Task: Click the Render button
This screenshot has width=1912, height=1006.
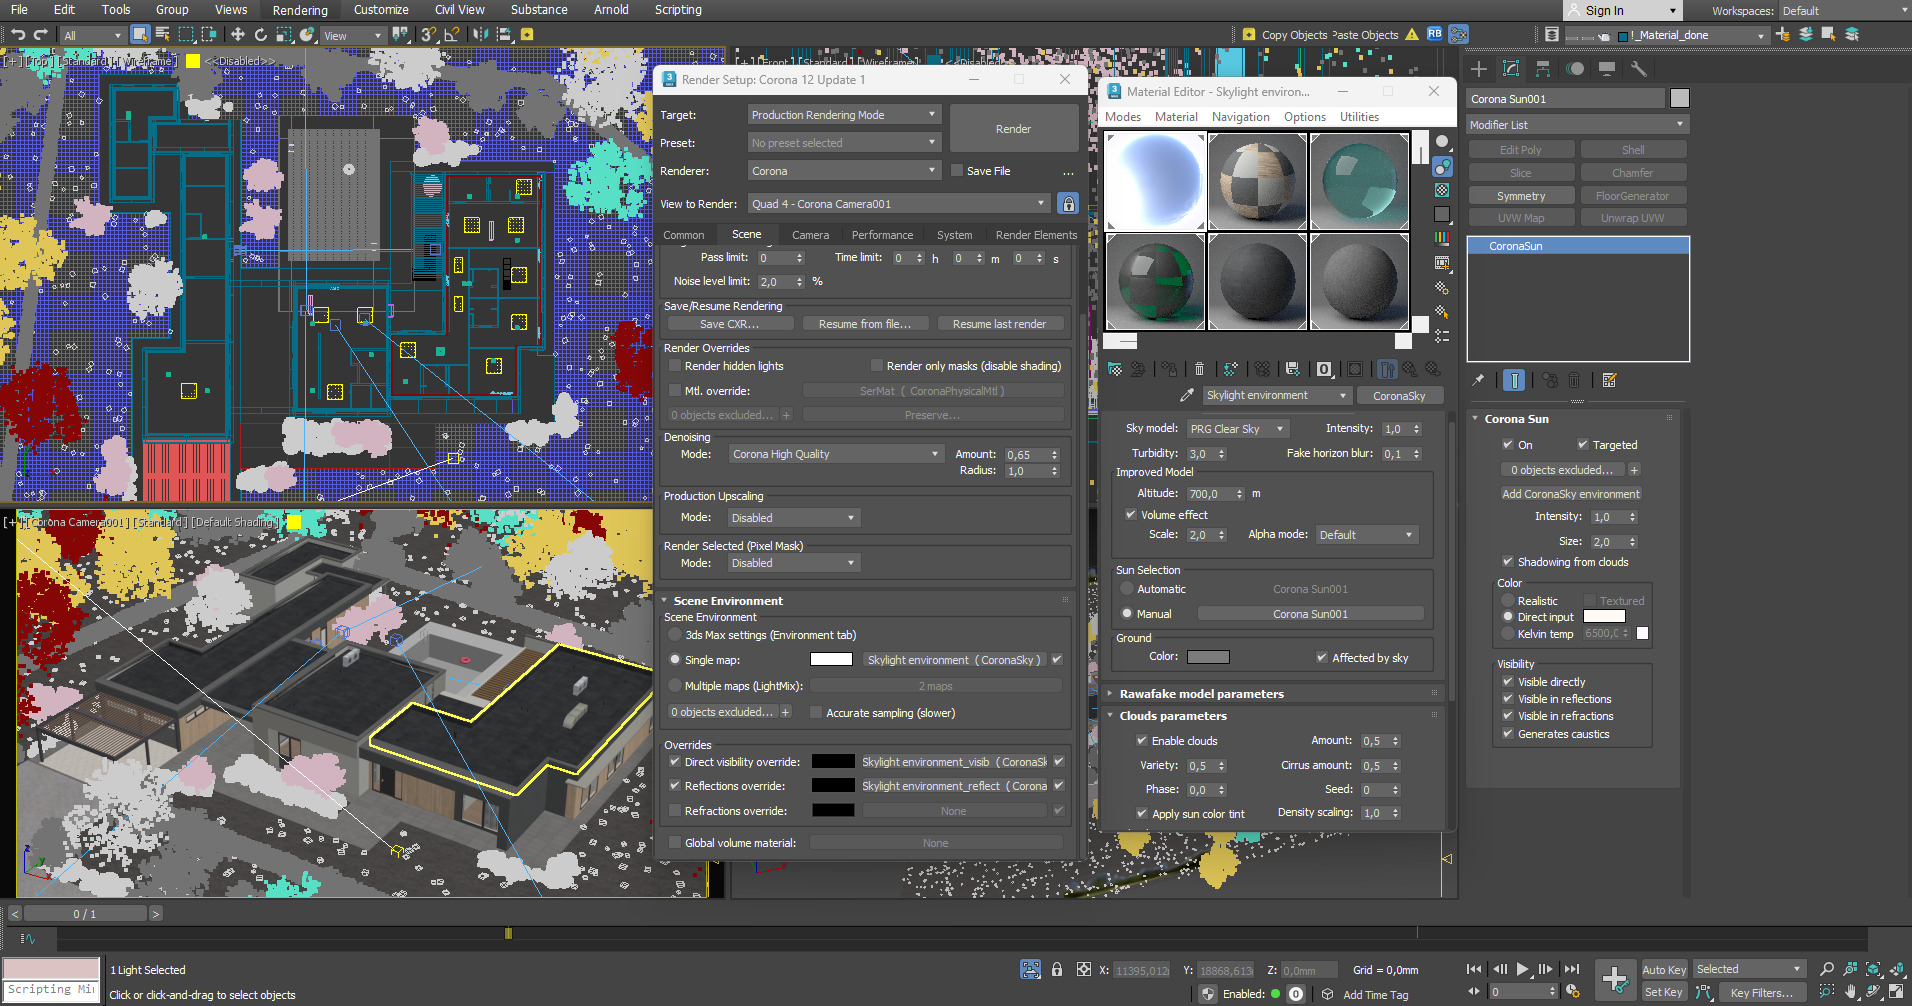Action: pyautogui.click(x=1013, y=129)
